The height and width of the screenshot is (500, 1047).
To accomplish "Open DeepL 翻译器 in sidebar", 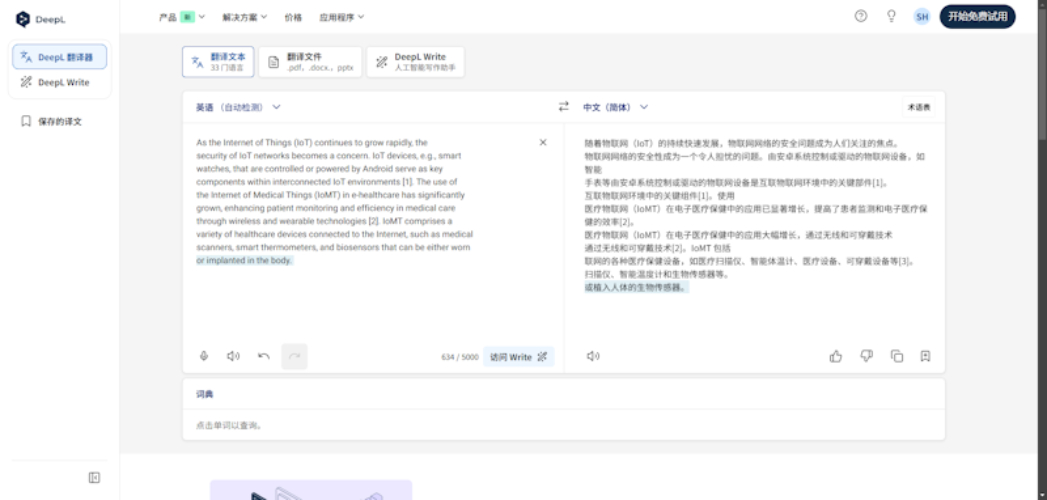I will 59,57.
